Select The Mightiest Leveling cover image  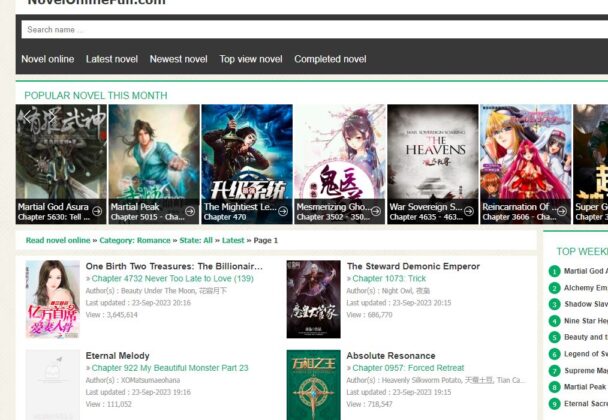[247, 160]
